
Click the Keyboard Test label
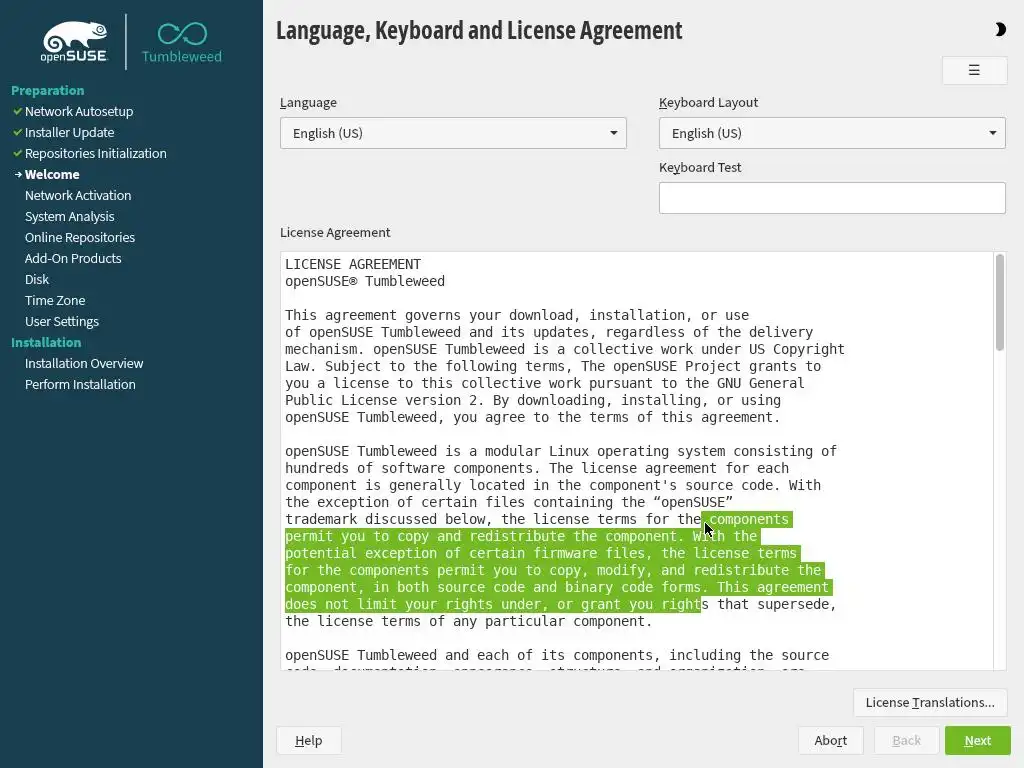(700, 167)
